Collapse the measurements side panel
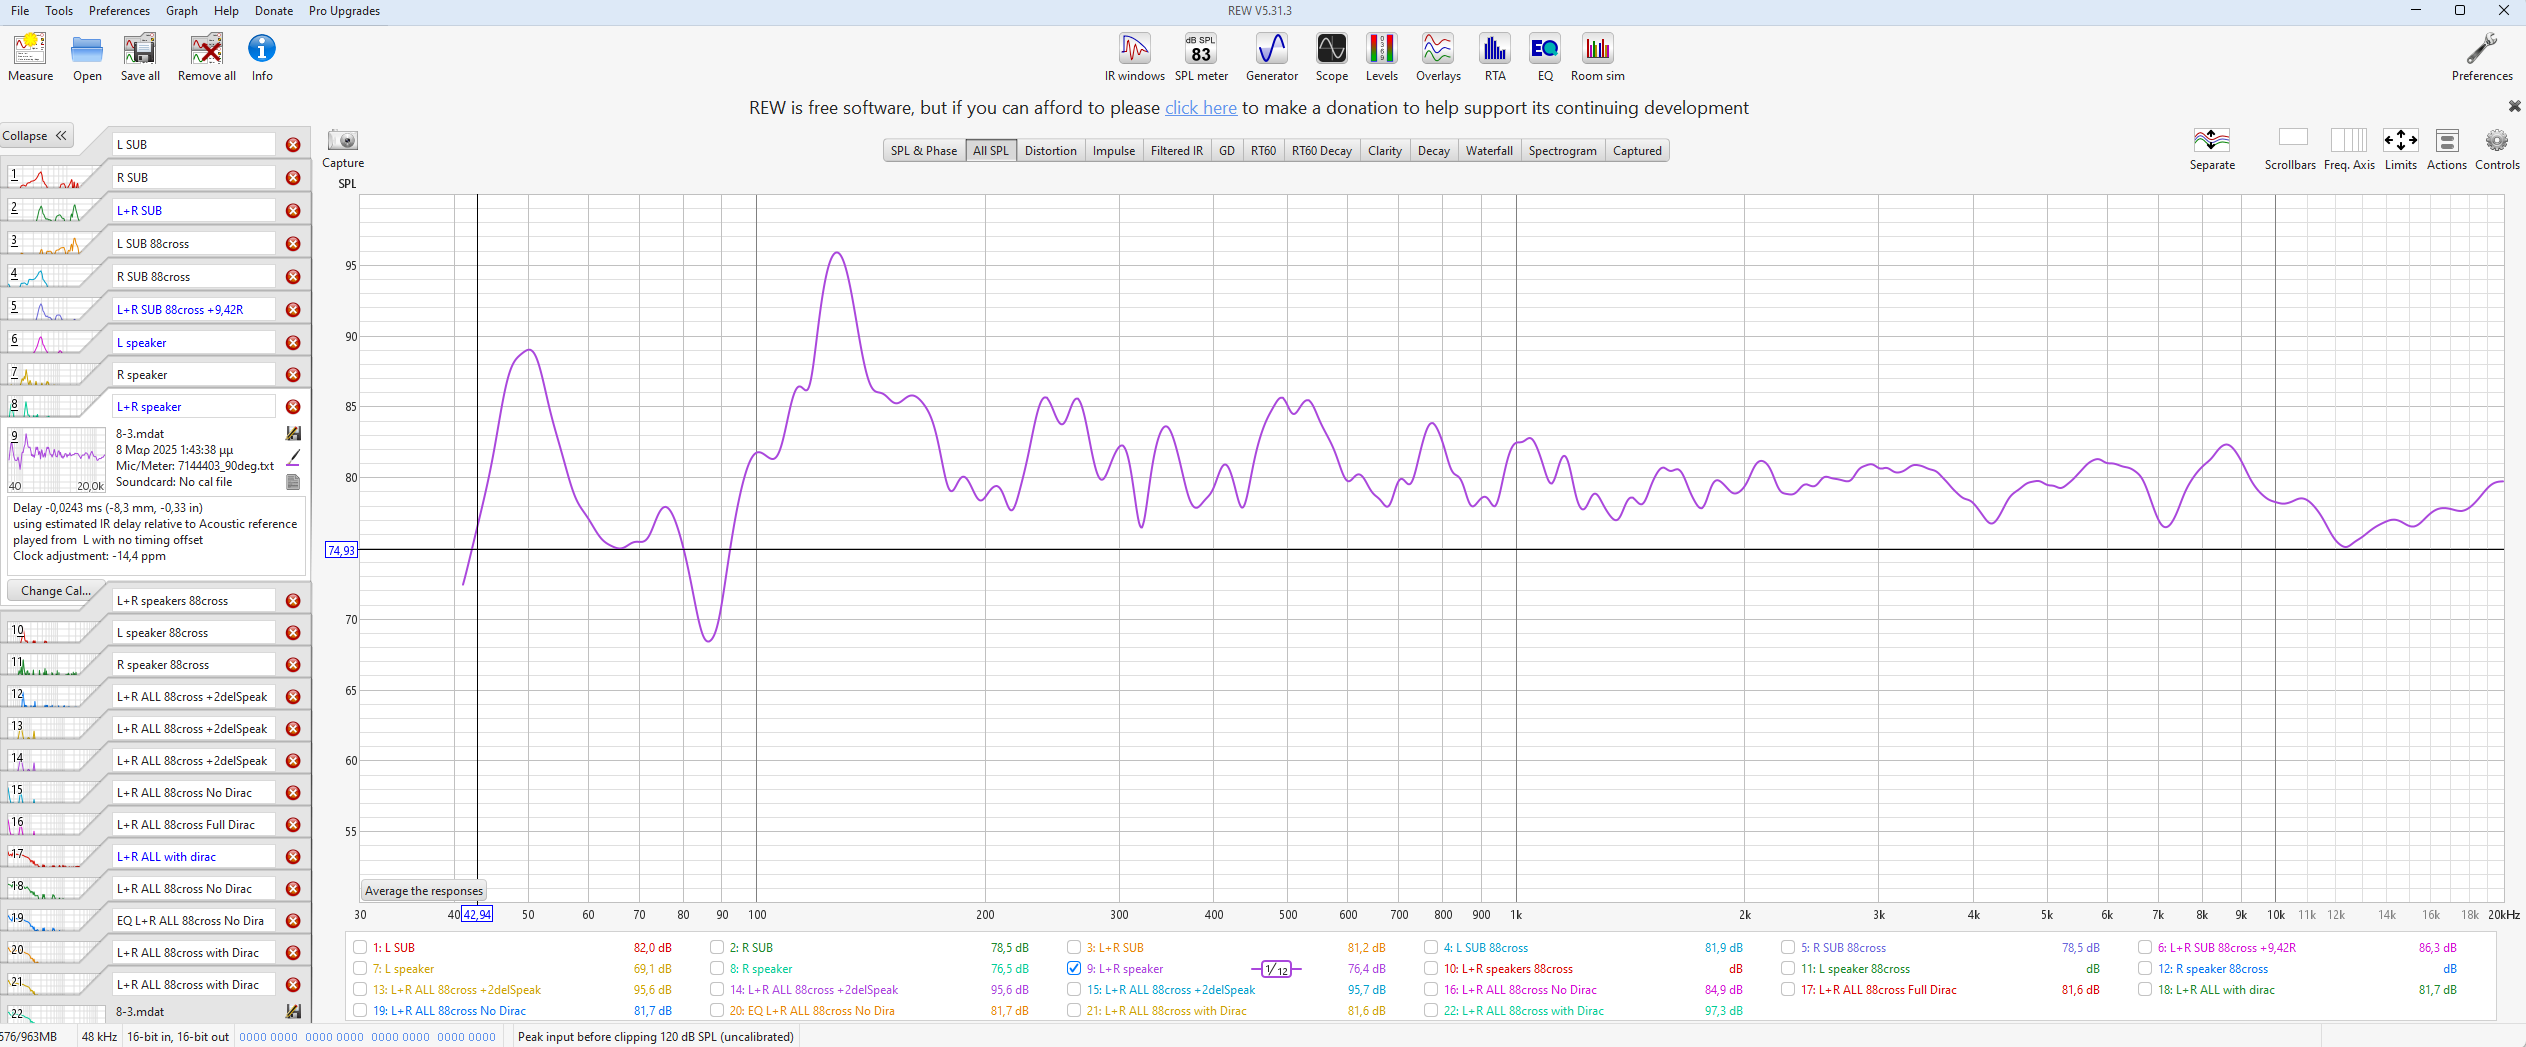 click(36, 136)
